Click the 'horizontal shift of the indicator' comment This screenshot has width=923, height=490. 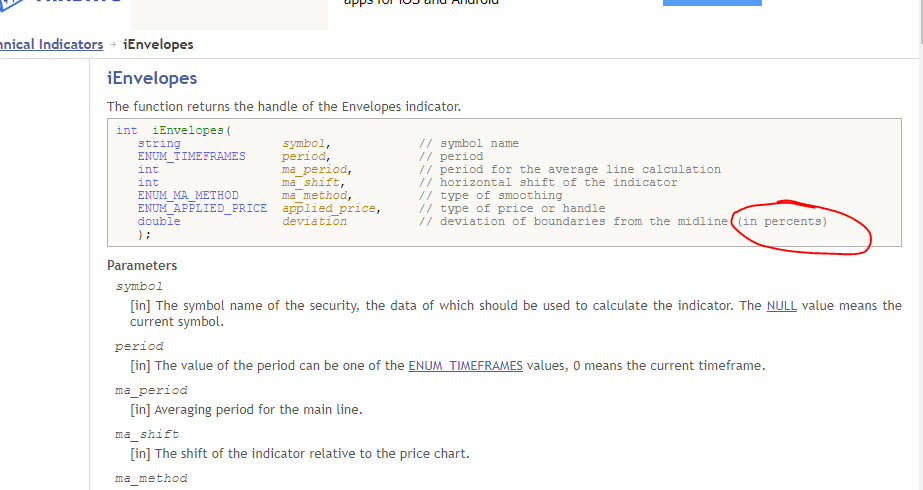tap(558, 182)
